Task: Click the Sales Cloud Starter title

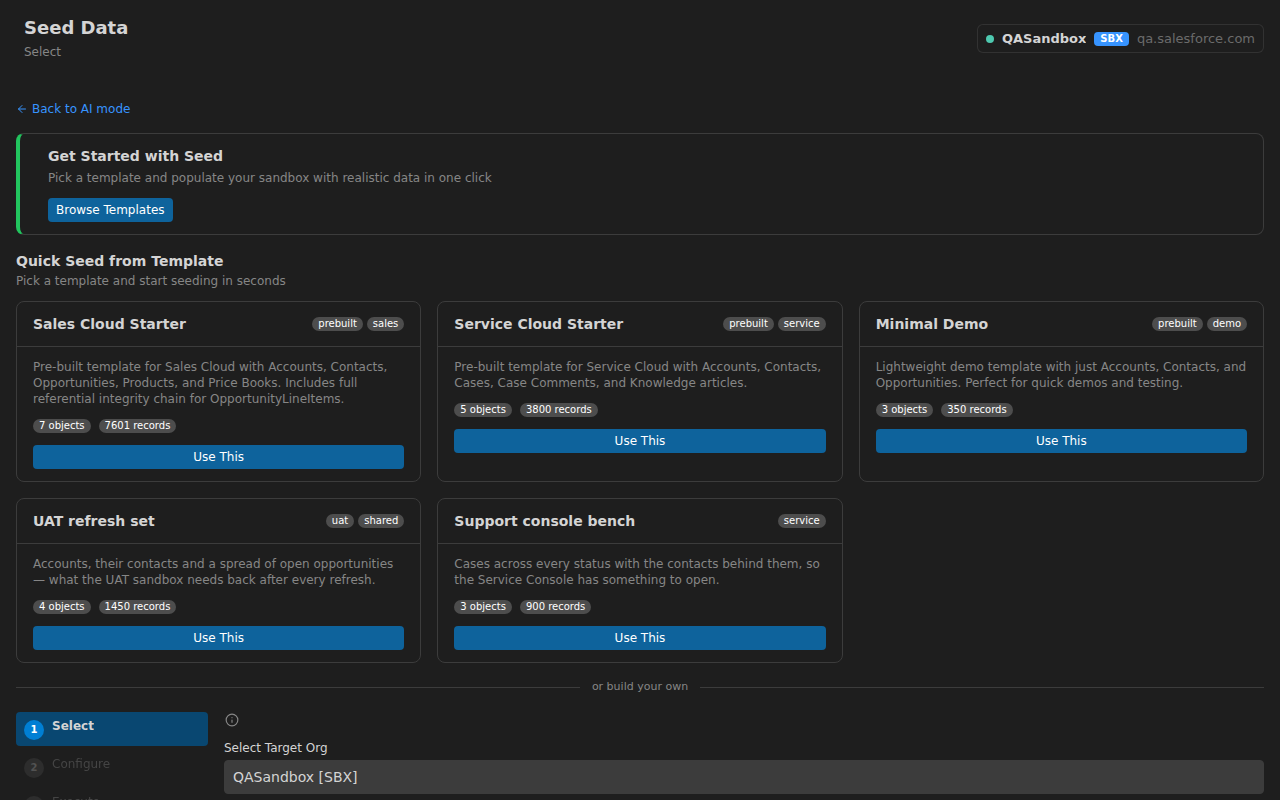Action: 109,324
